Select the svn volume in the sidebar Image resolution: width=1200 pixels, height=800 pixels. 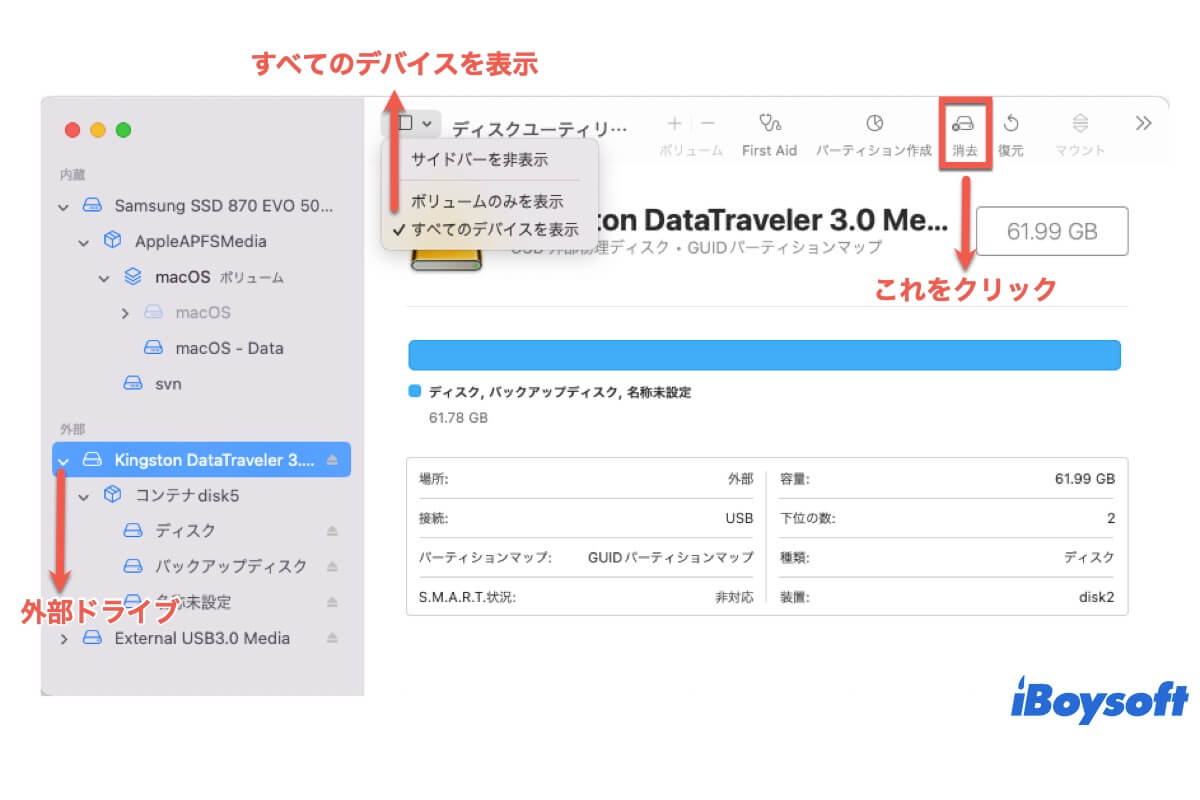(167, 383)
